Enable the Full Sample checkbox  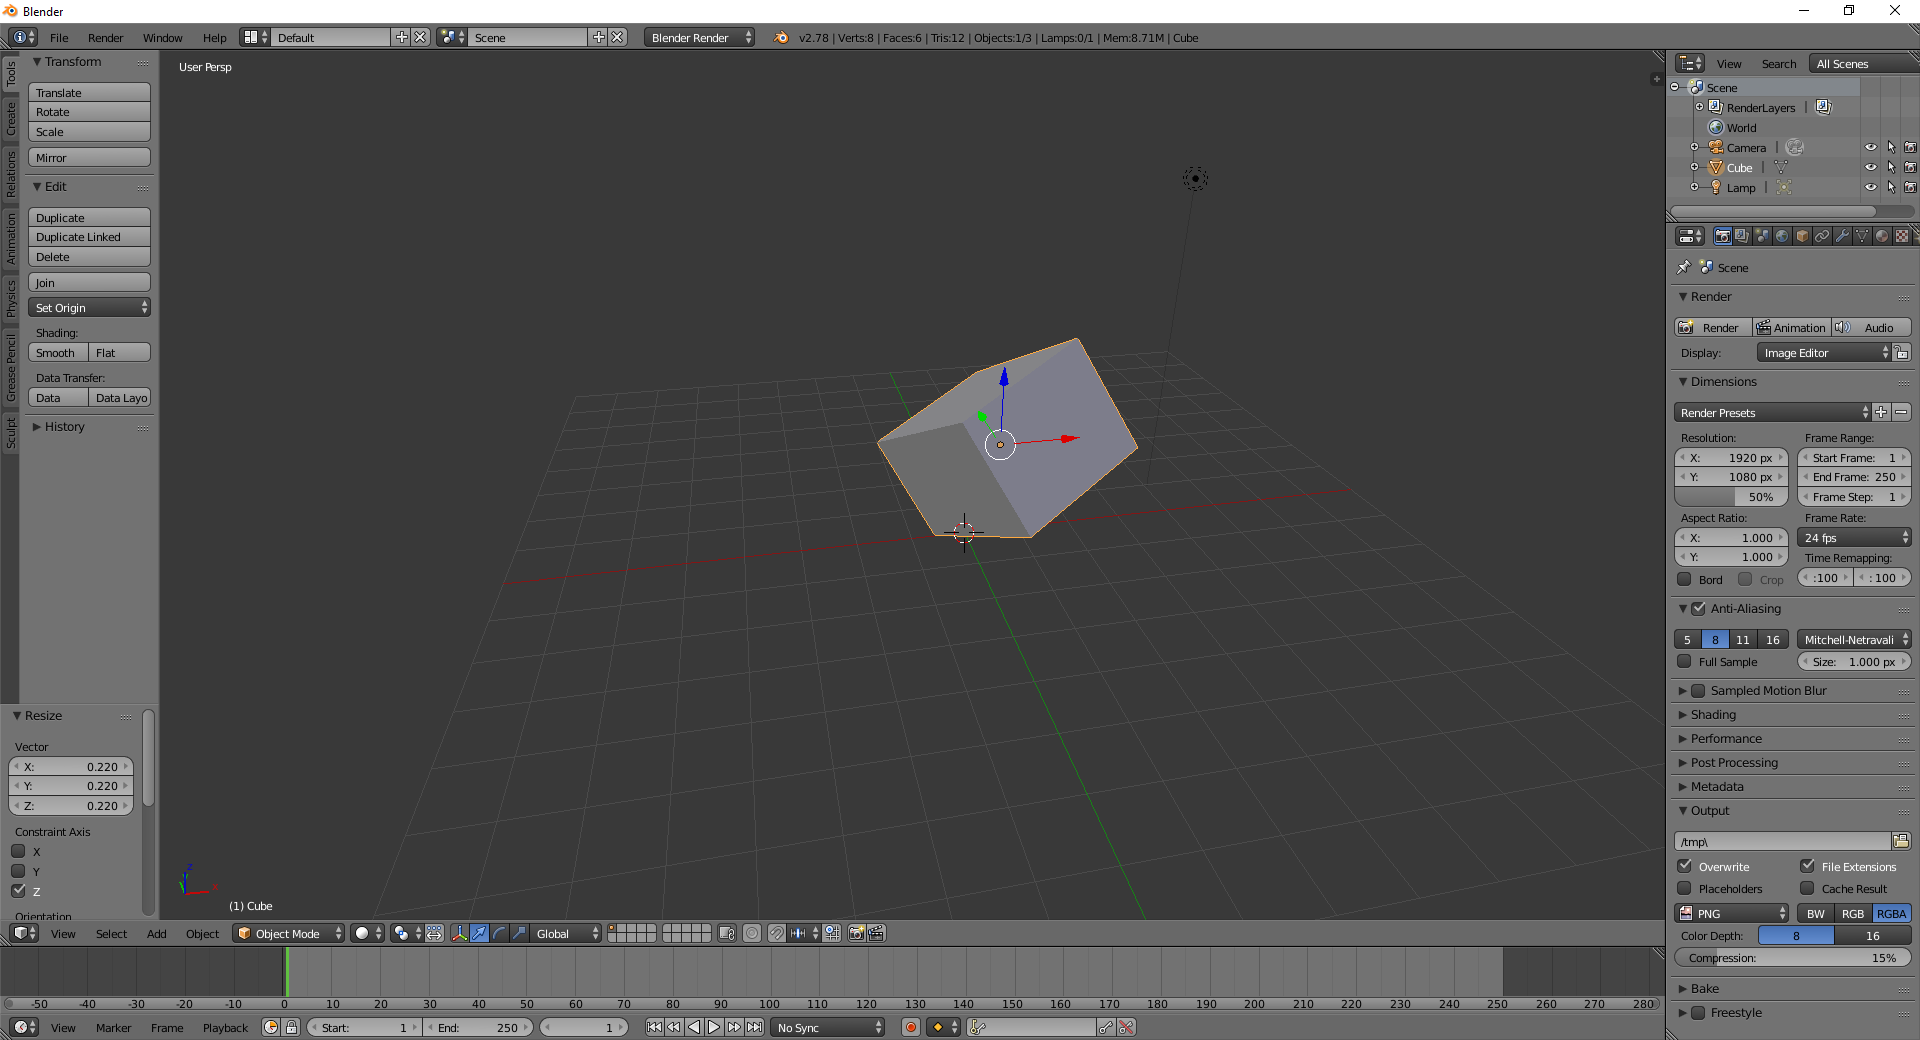tap(1684, 661)
